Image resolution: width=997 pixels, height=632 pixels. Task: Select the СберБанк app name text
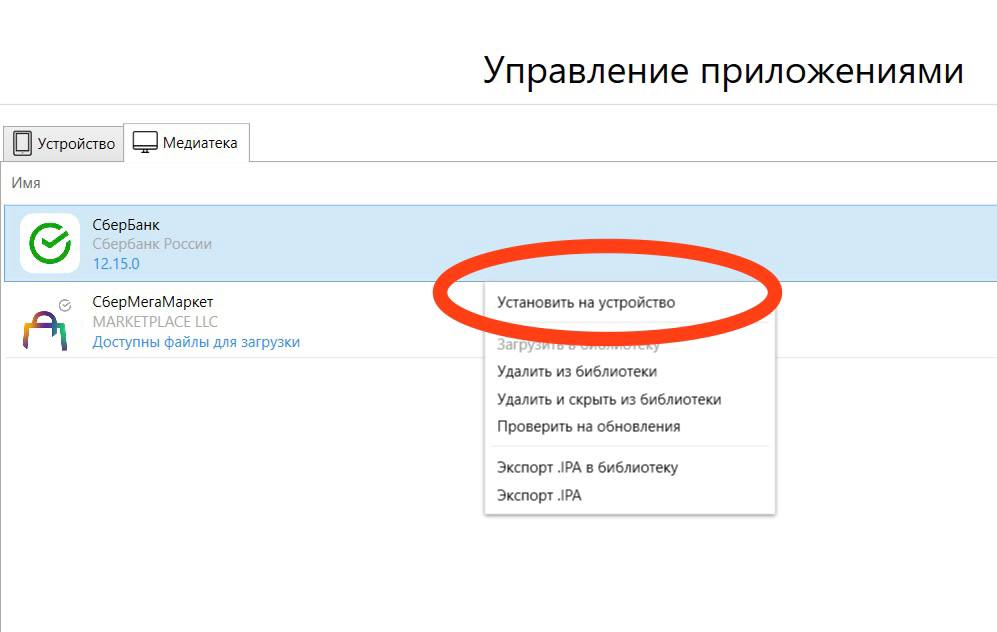point(126,224)
